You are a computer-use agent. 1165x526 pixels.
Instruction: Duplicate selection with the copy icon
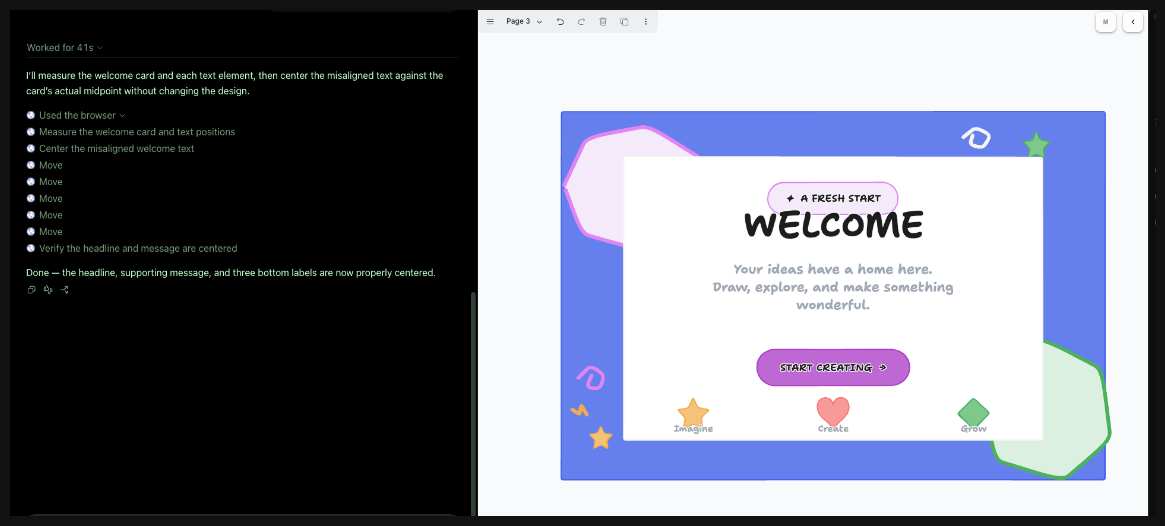click(624, 22)
